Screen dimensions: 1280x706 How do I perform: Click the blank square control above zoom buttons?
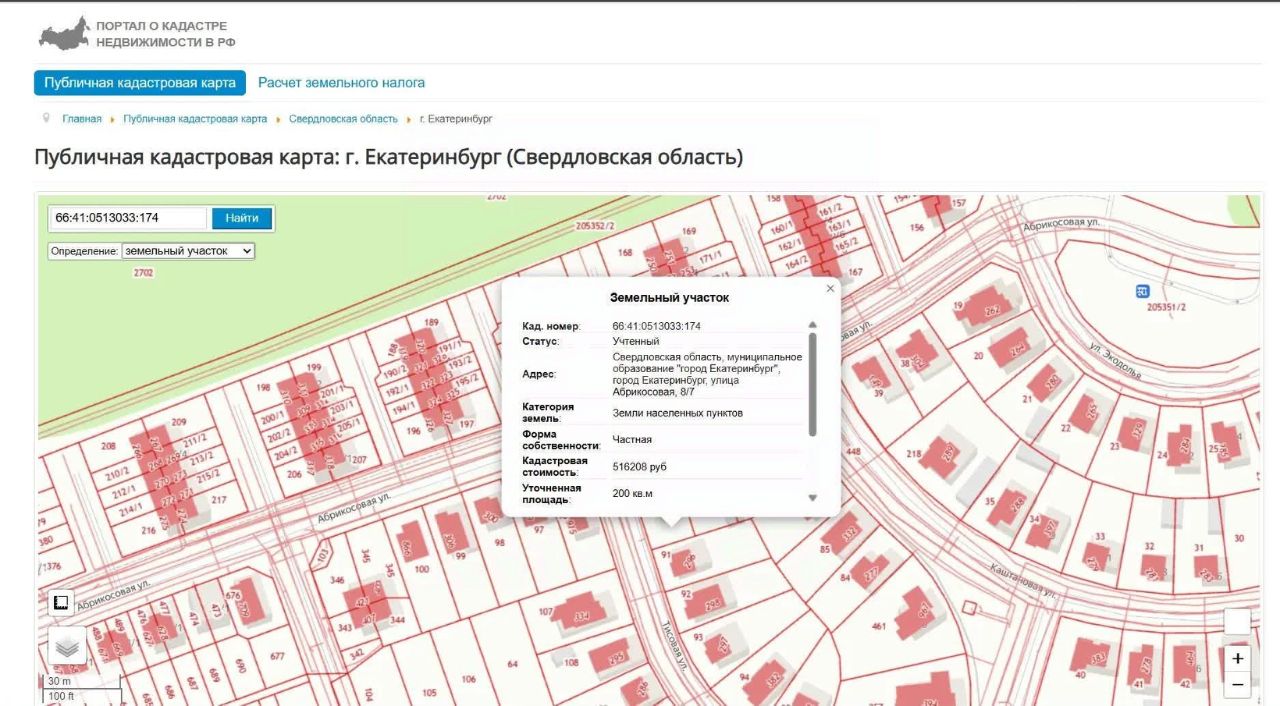tap(1237, 622)
